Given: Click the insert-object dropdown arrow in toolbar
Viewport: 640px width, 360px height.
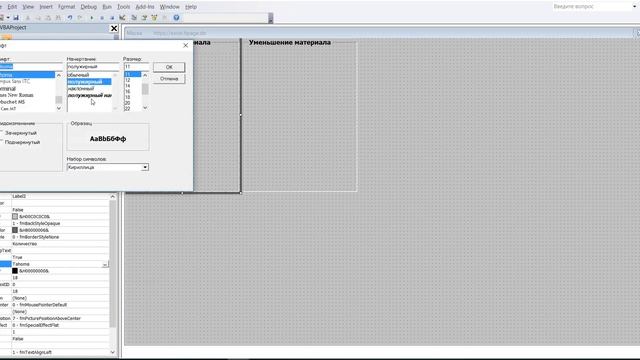Looking at the screenshot, I should tap(8, 18).
